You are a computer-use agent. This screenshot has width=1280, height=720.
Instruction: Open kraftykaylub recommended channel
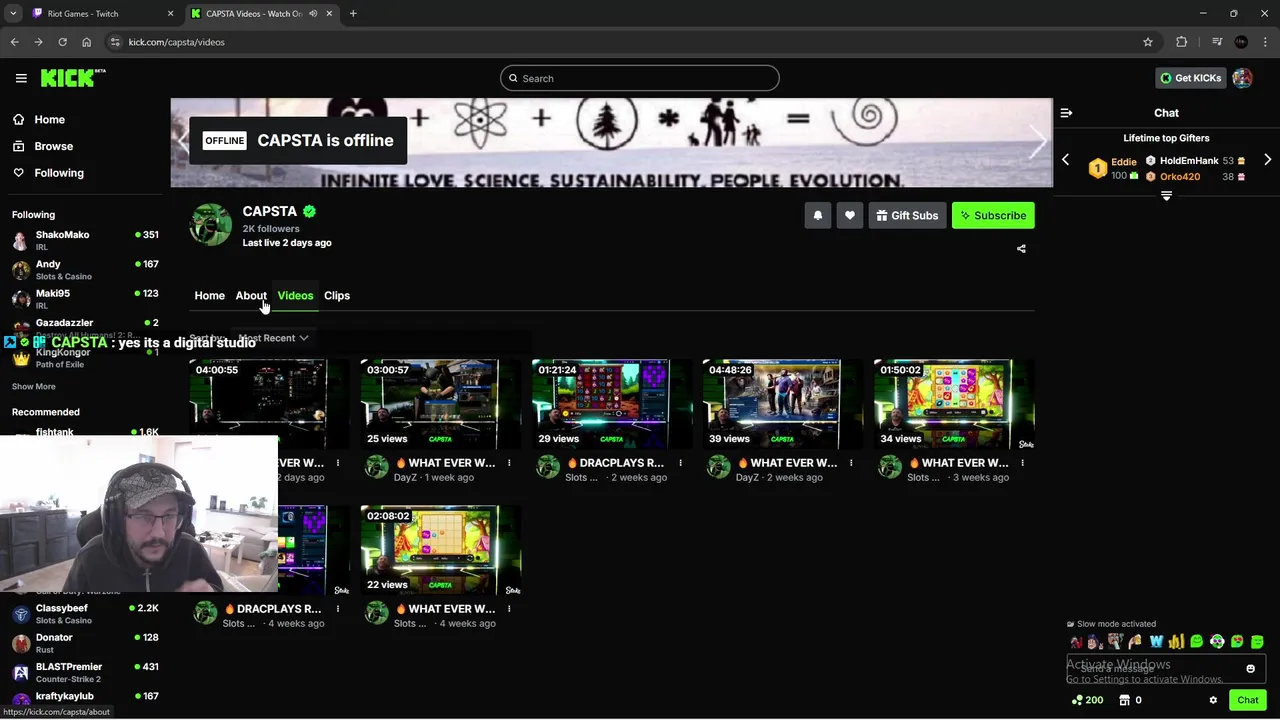tap(84, 700)
